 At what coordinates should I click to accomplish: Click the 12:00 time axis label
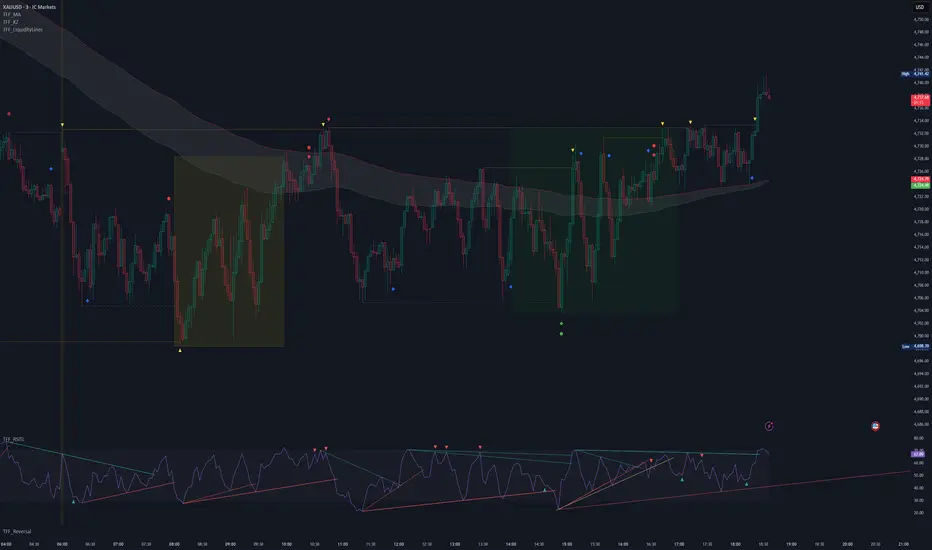click(399, 544)
